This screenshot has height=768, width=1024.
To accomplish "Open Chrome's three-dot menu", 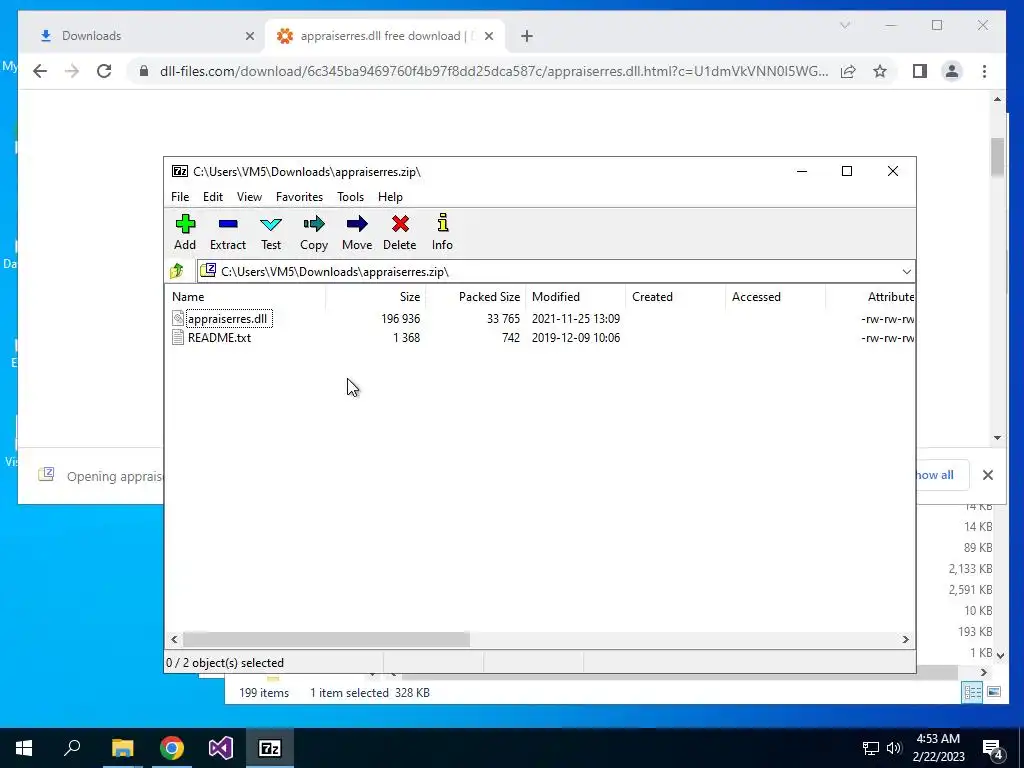I will [984, 71].
